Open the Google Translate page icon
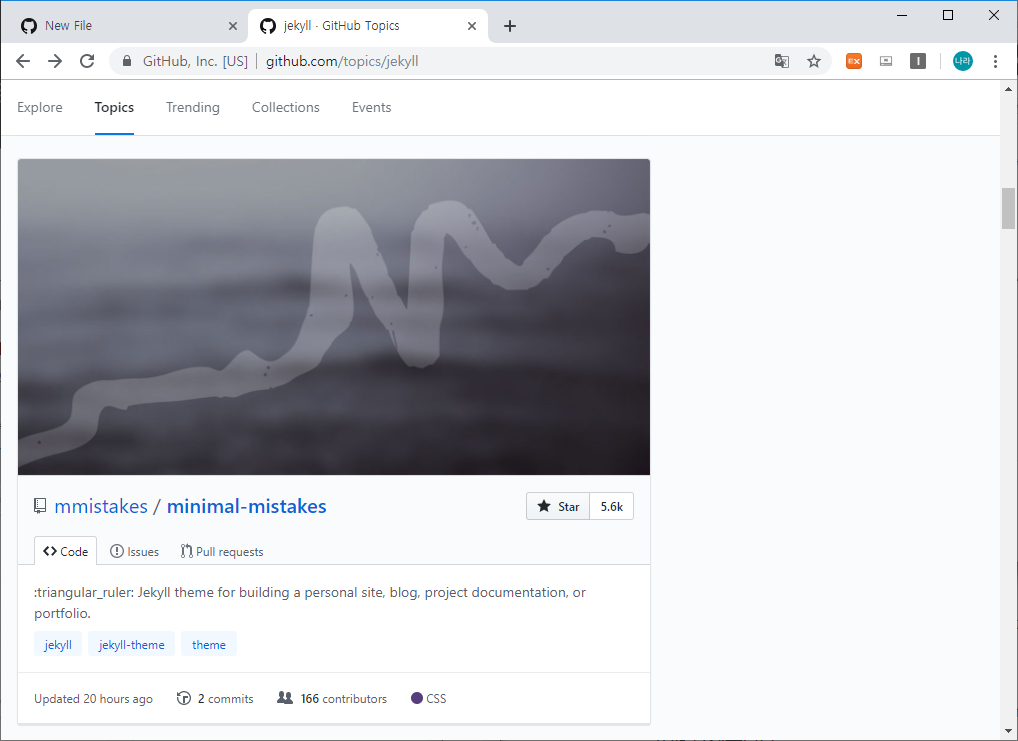1018x741 pixels. (782, 61)
